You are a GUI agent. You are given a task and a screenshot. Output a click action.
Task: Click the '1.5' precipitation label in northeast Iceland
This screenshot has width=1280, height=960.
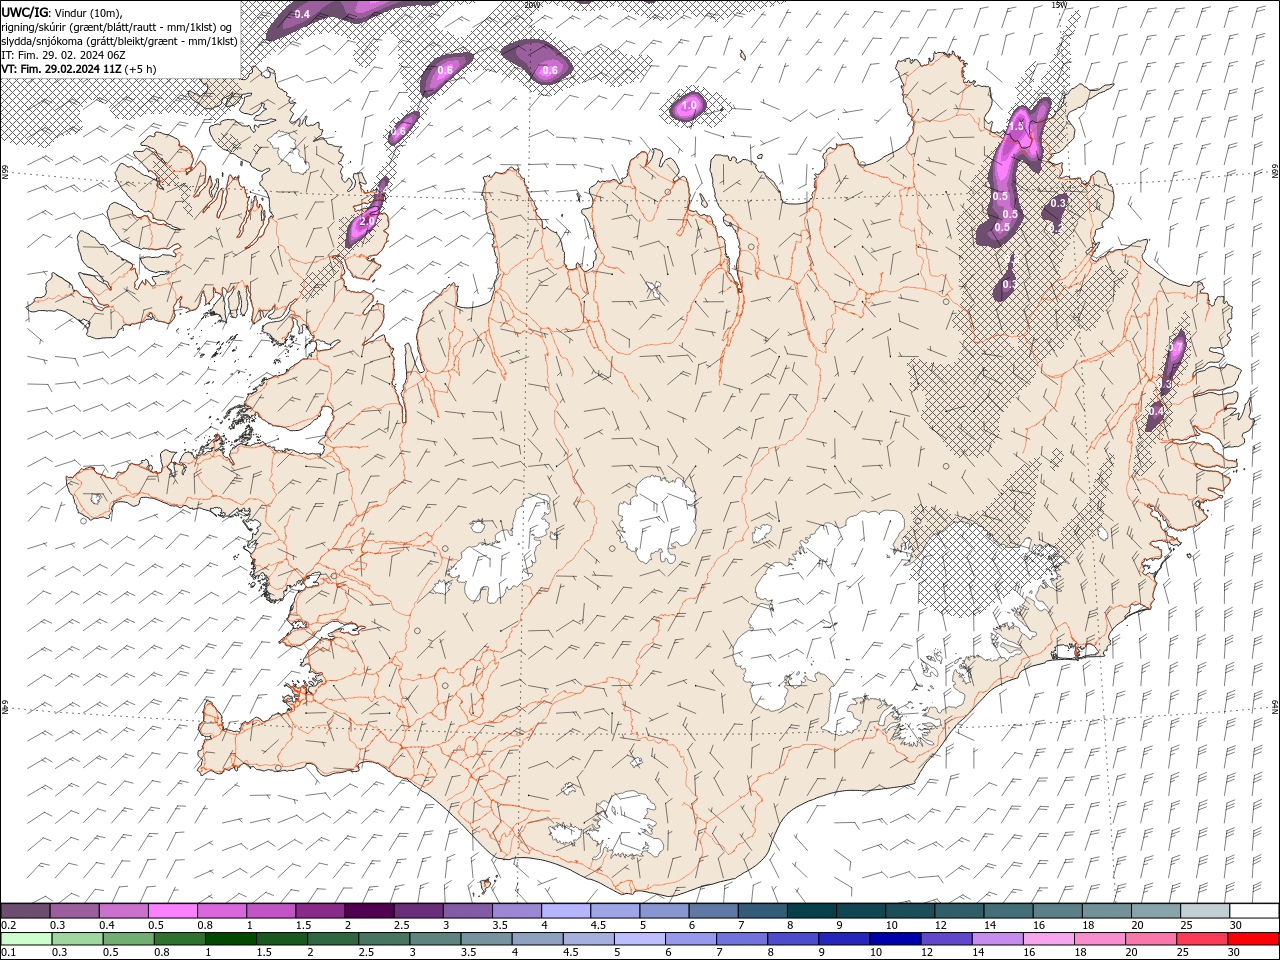coord(1017,127)
